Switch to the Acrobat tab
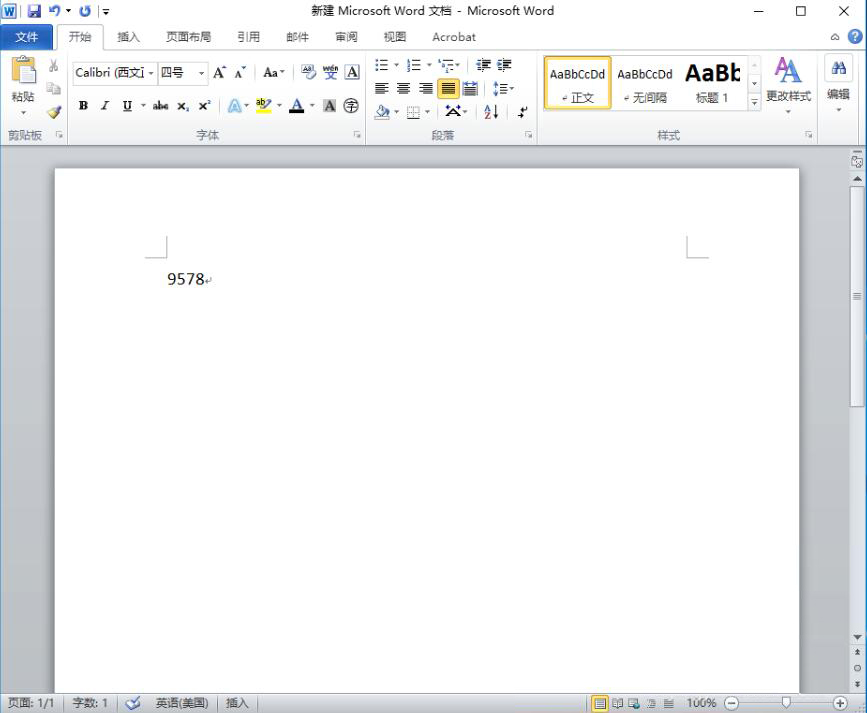This screenshot has height=713, width=867. [453, 37]
